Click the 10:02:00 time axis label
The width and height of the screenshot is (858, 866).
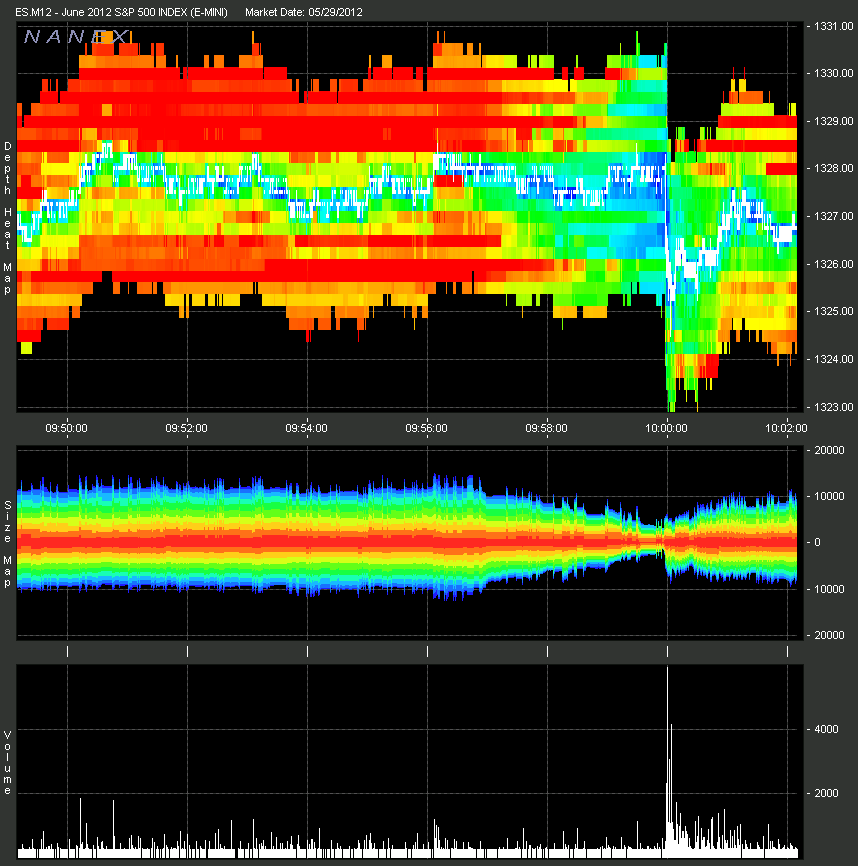coord(786,428)
